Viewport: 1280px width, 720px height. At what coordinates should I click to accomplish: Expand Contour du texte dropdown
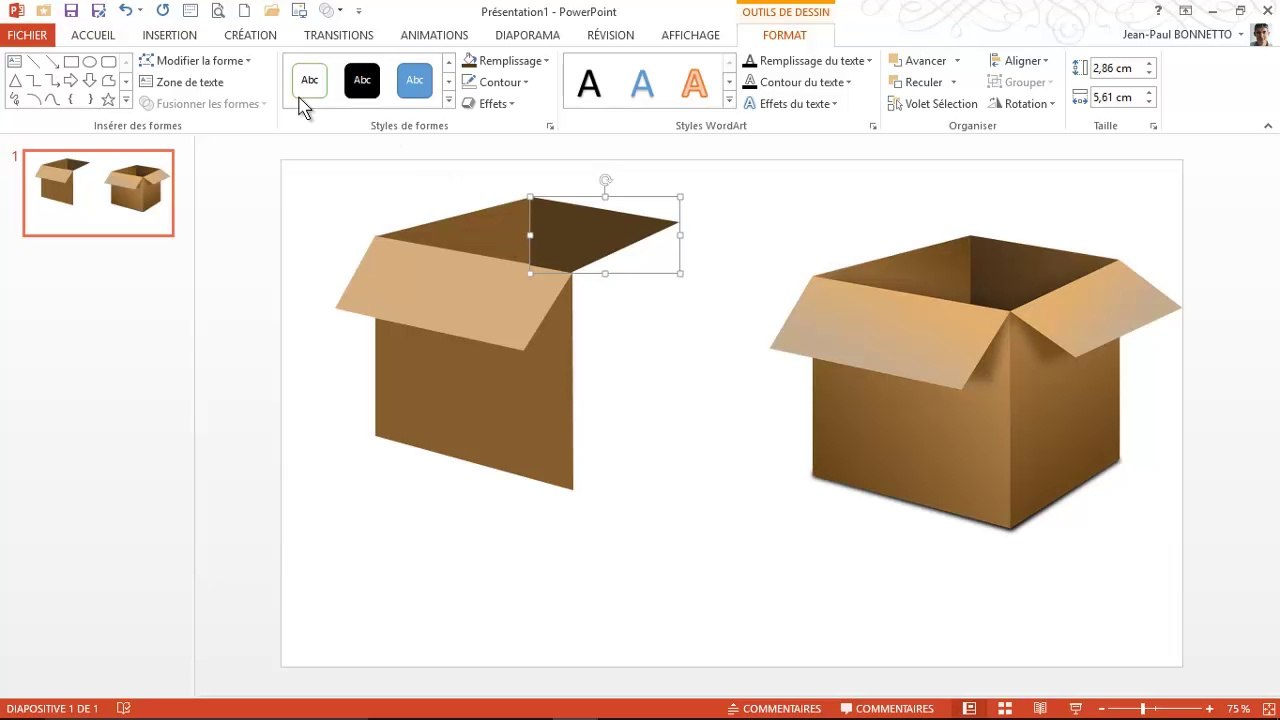[x=798, y=82]
